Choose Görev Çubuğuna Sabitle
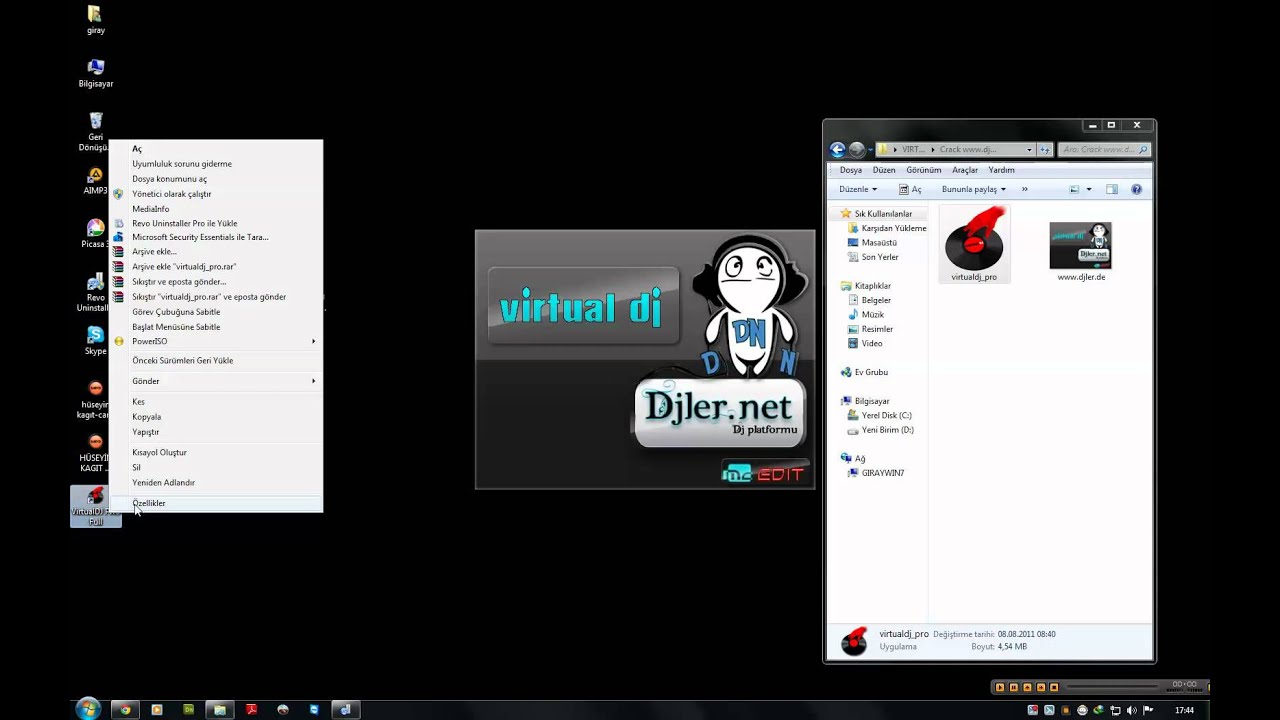The image size is (1280, 720). click(215, 312)
